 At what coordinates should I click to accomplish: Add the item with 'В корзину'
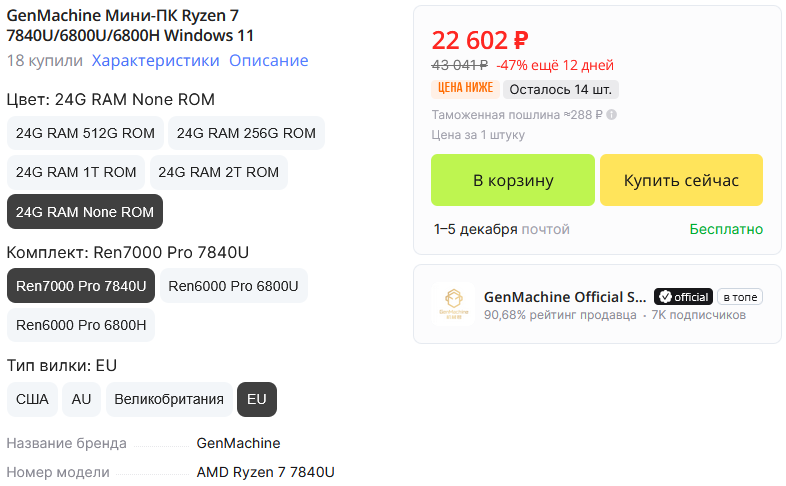[512, 180]
